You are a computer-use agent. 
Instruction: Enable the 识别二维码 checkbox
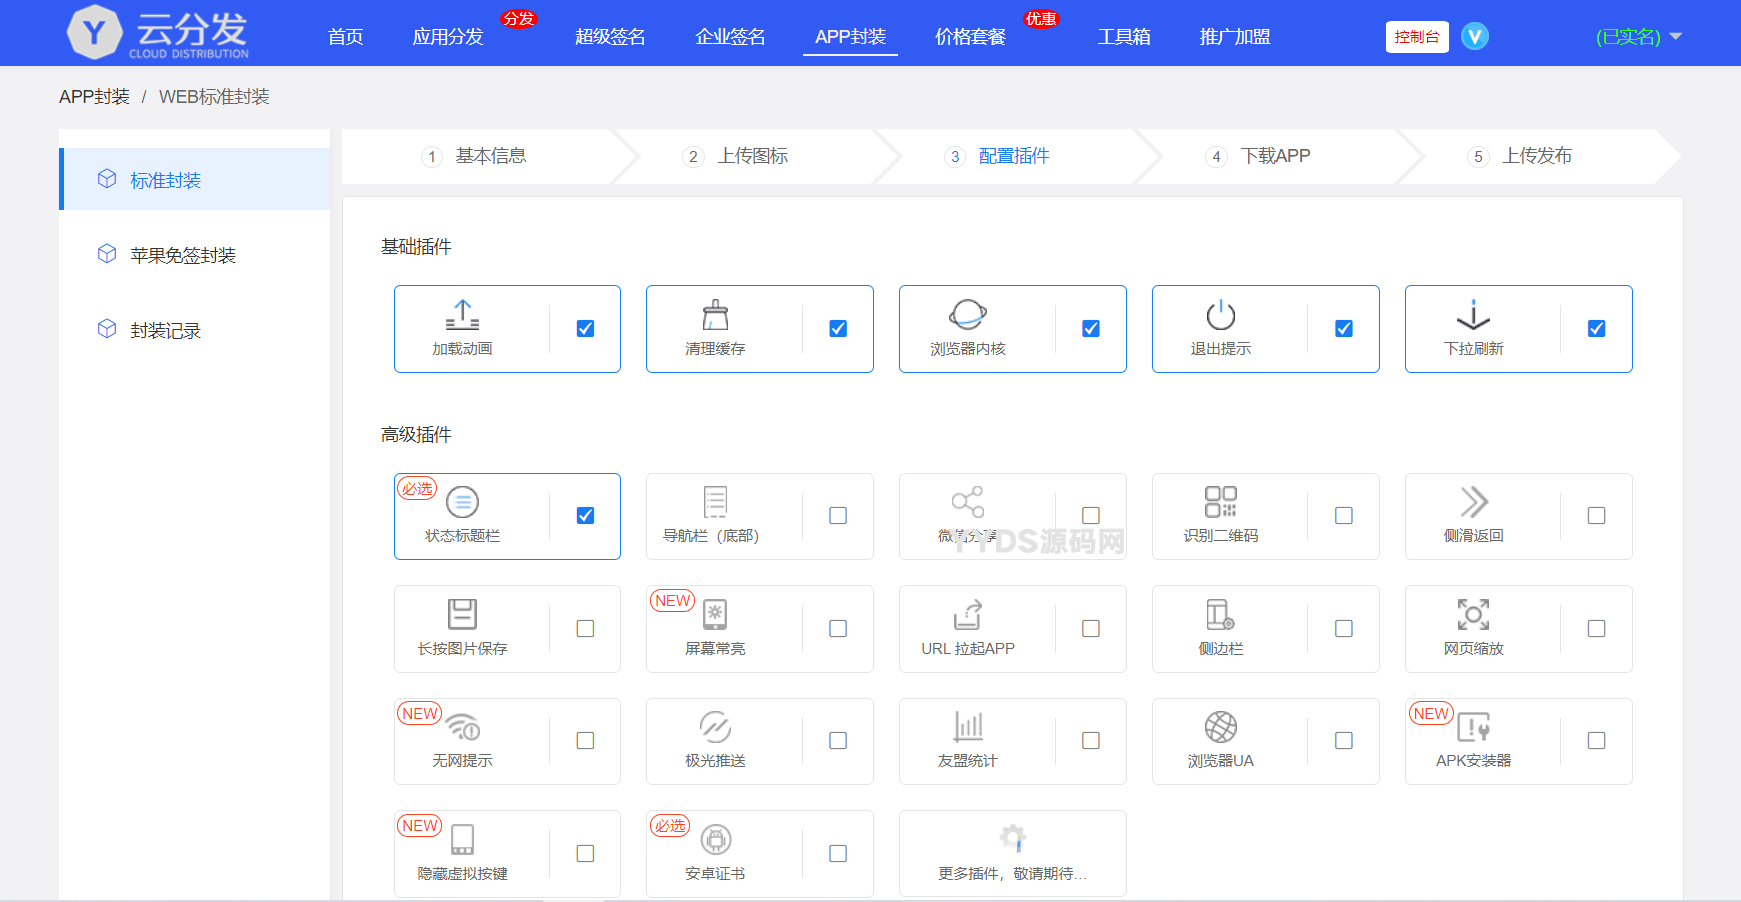[1344, 515]
